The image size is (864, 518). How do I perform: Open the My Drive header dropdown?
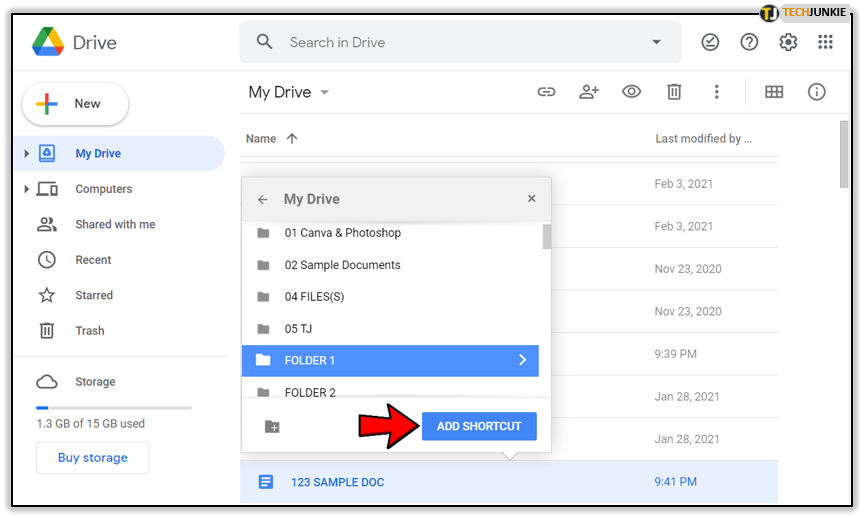(x=324, y=93)
